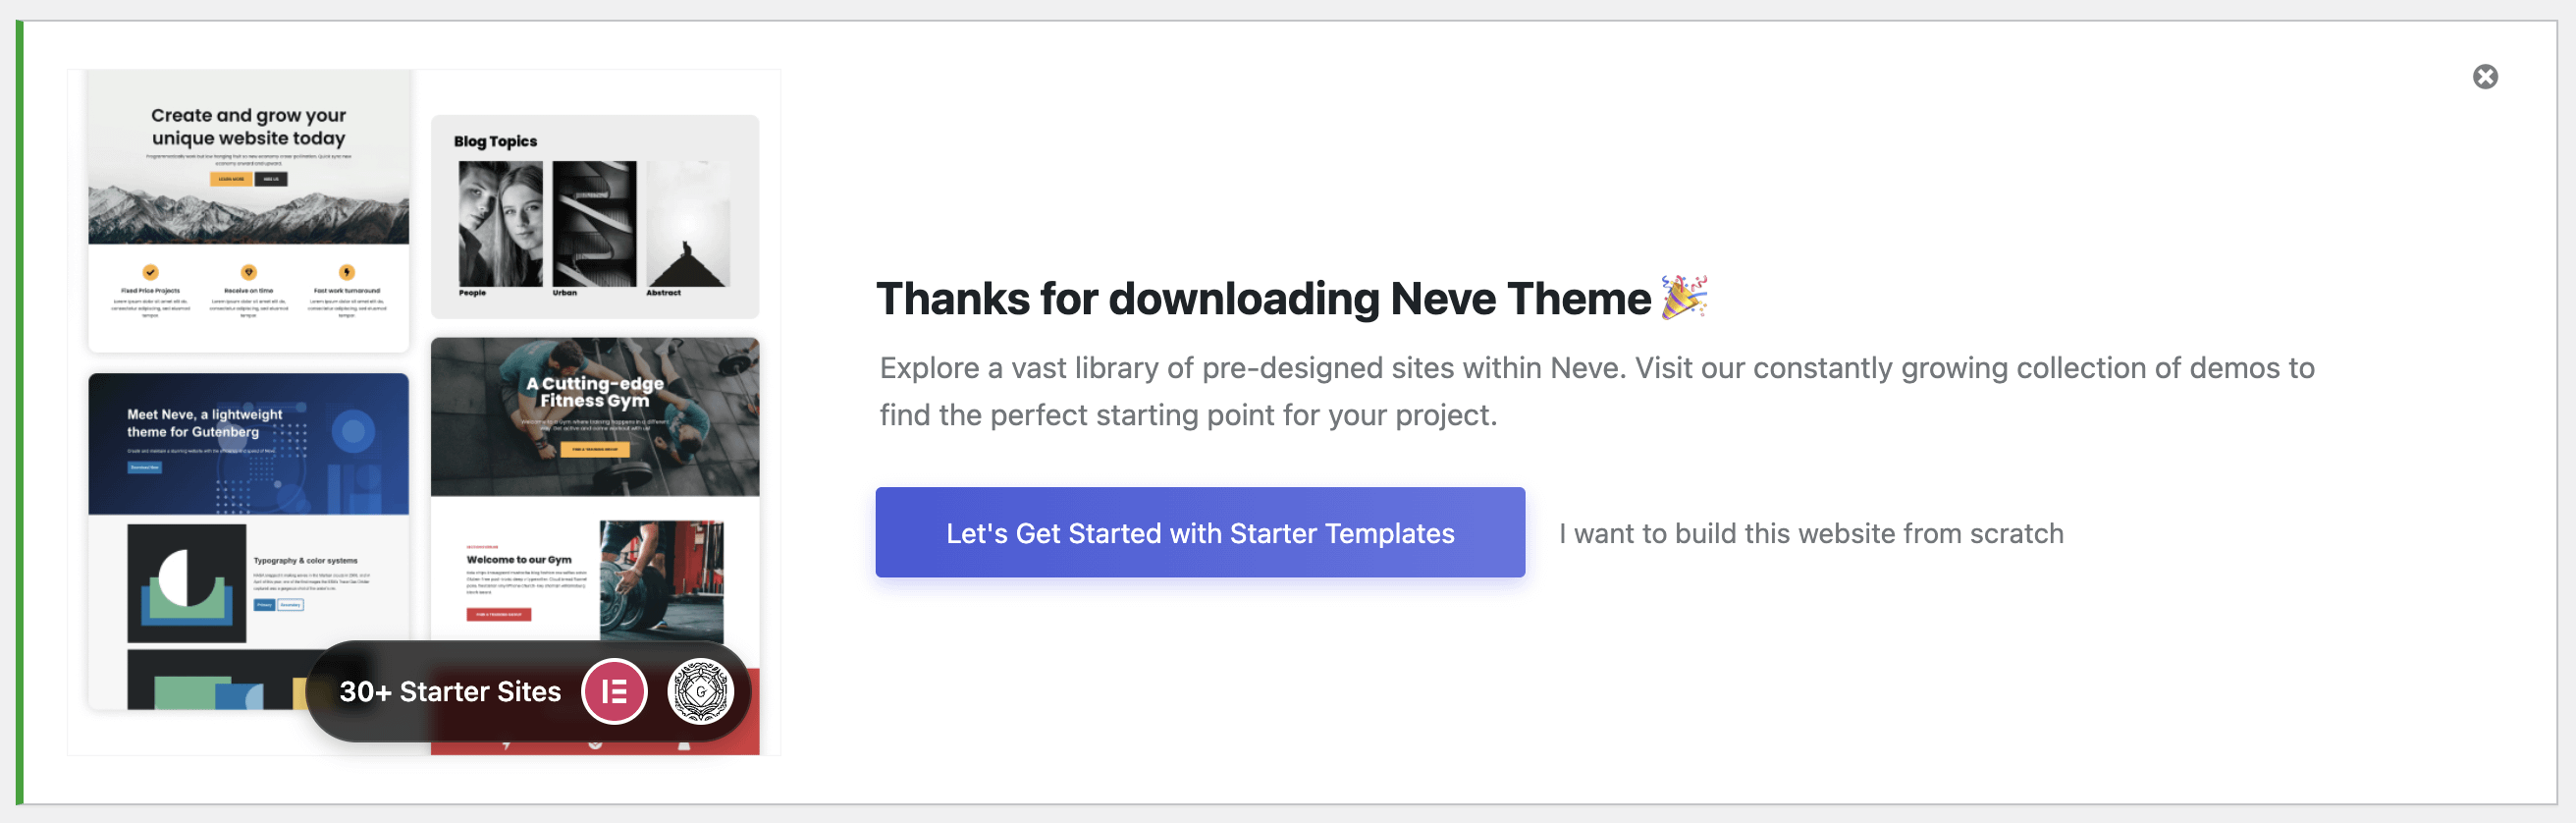Image resolution: width=2576 pixels, height=823 pixels.
Task: Click the Abstract blog topic photo
Action: click(x=688, y=224)
